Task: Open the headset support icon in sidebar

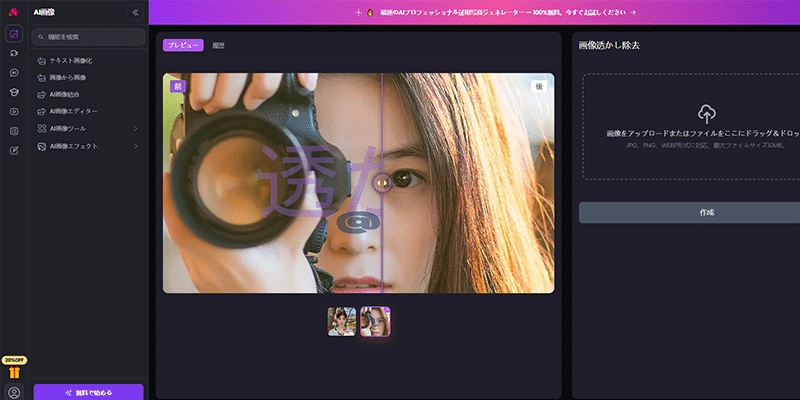Action: point(14,53)
